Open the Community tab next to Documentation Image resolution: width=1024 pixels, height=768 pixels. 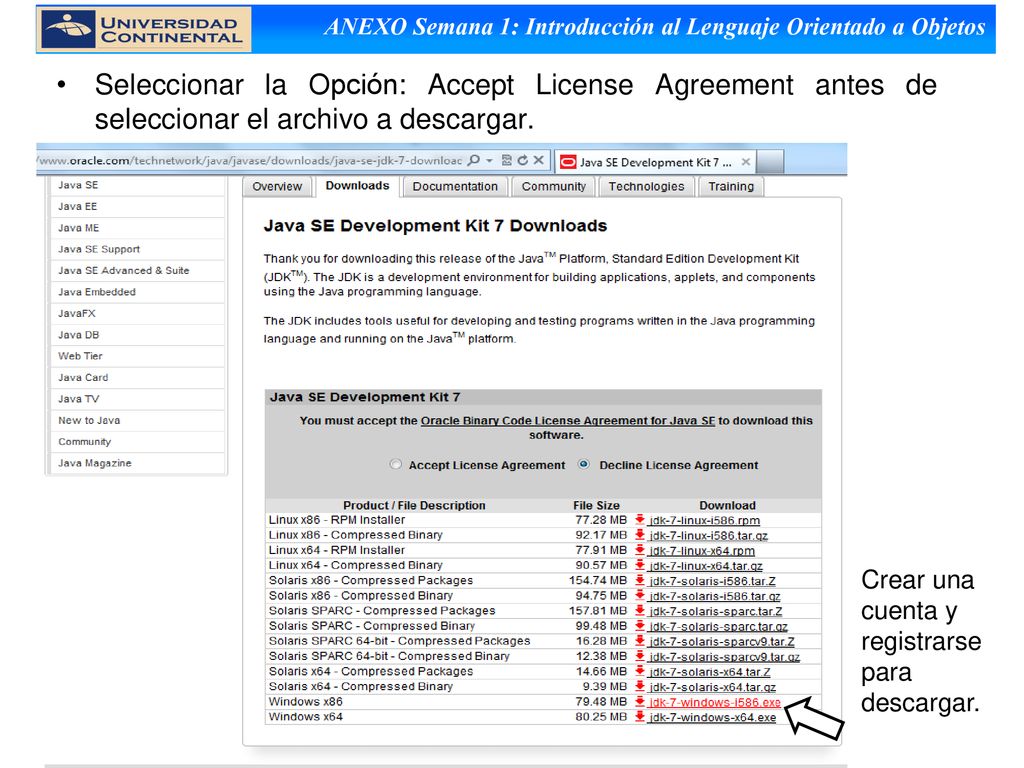pos(554,187)
